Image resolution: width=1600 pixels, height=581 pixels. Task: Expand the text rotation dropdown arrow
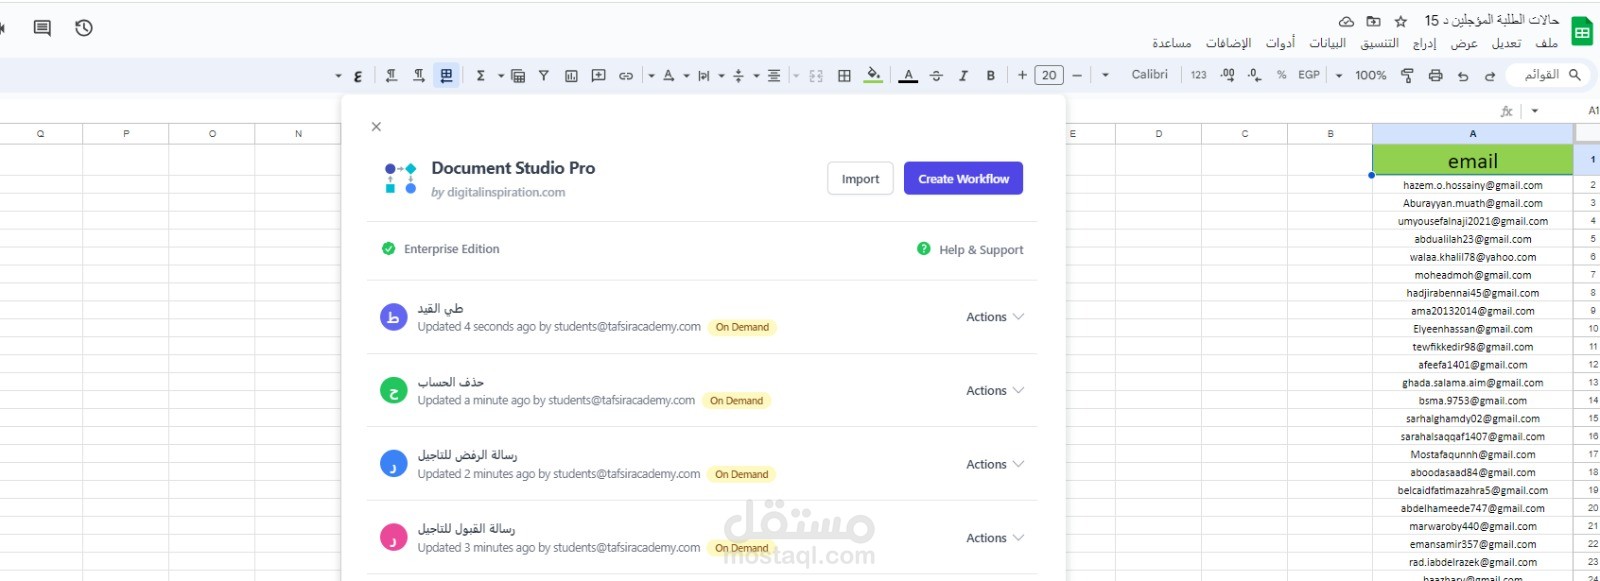click(x=651, y=75)
